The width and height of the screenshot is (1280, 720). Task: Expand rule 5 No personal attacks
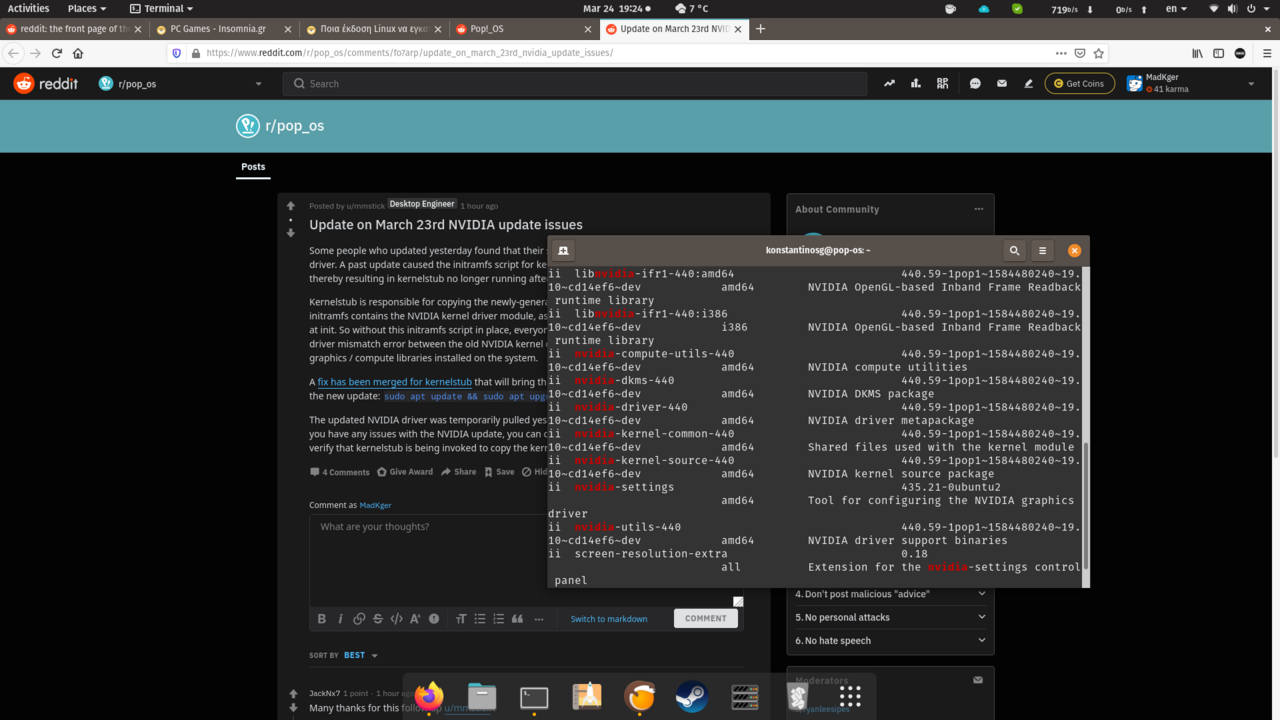[890, 617]
